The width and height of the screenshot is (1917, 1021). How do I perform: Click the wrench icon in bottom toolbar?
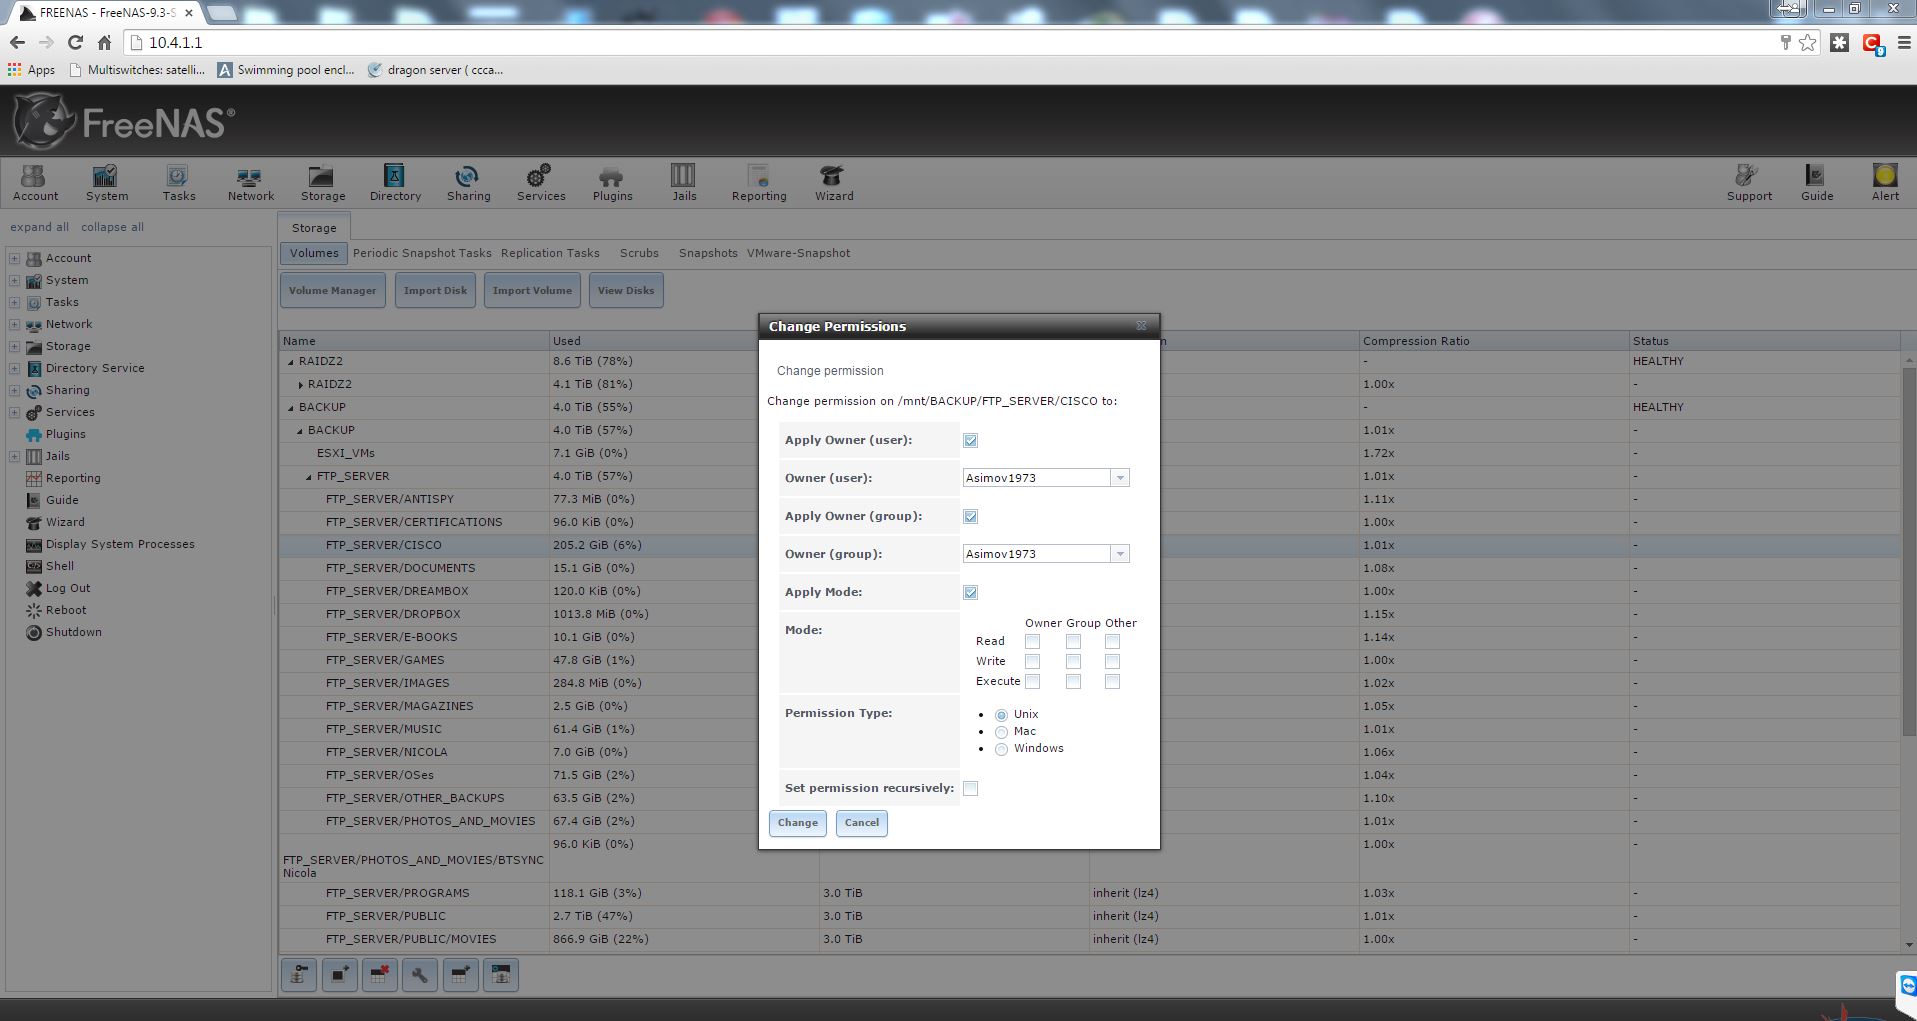(x=420, y=975)
